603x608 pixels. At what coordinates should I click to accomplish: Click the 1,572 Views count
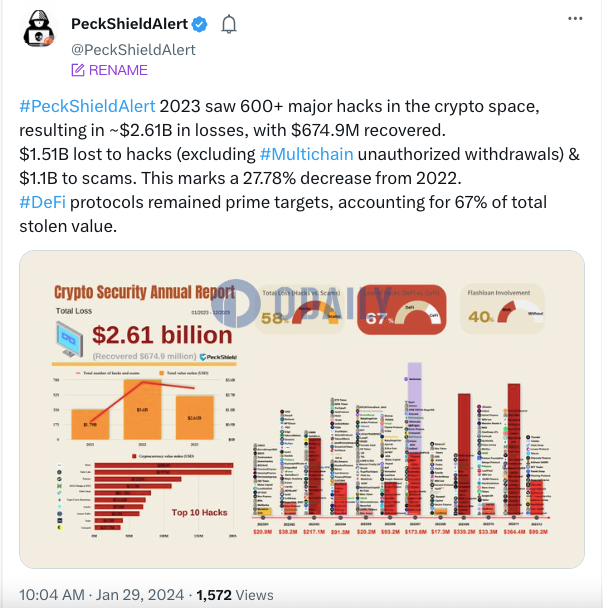(x=235, y=595)
